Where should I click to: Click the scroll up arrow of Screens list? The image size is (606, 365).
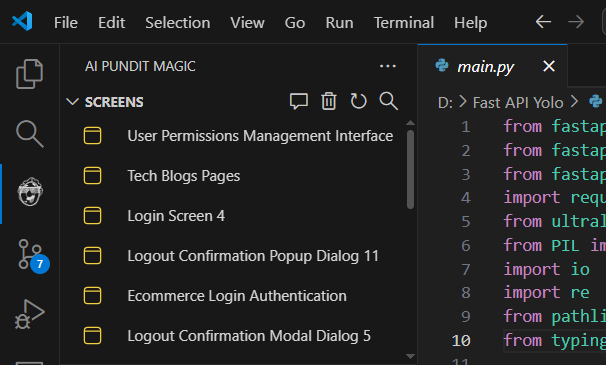point(410,123)
